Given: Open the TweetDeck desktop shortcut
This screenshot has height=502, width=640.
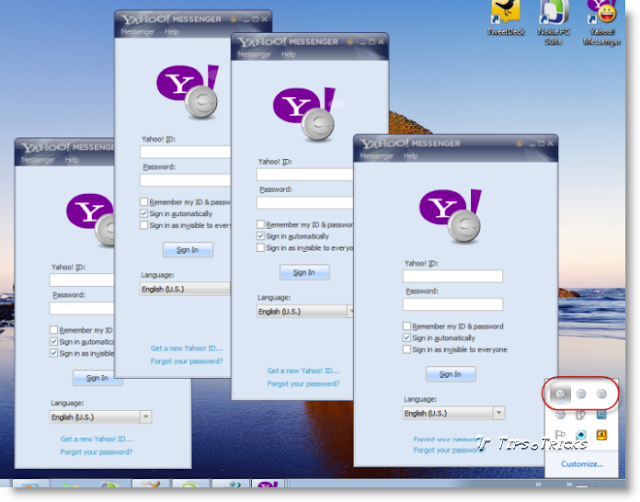Looking at the screenshot, I should coord(506,17).
